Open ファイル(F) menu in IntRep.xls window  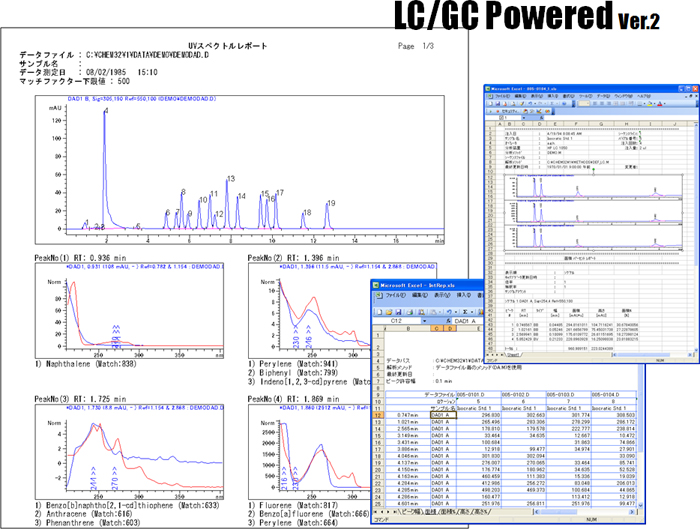pos(396,295)
